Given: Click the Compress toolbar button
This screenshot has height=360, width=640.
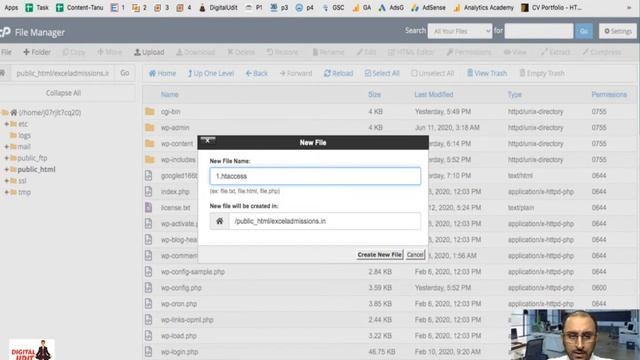Looking at the screenshot, I should [602, 52].
